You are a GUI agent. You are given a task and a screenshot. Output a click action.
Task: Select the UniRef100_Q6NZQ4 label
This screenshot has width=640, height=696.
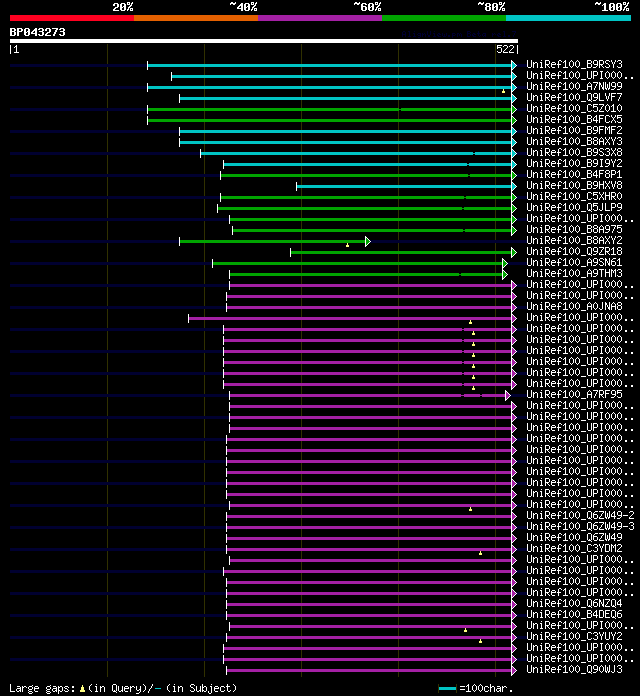574,603
